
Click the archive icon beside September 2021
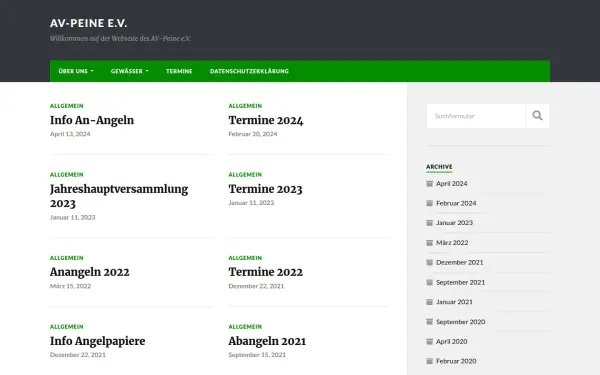point(429,282)
